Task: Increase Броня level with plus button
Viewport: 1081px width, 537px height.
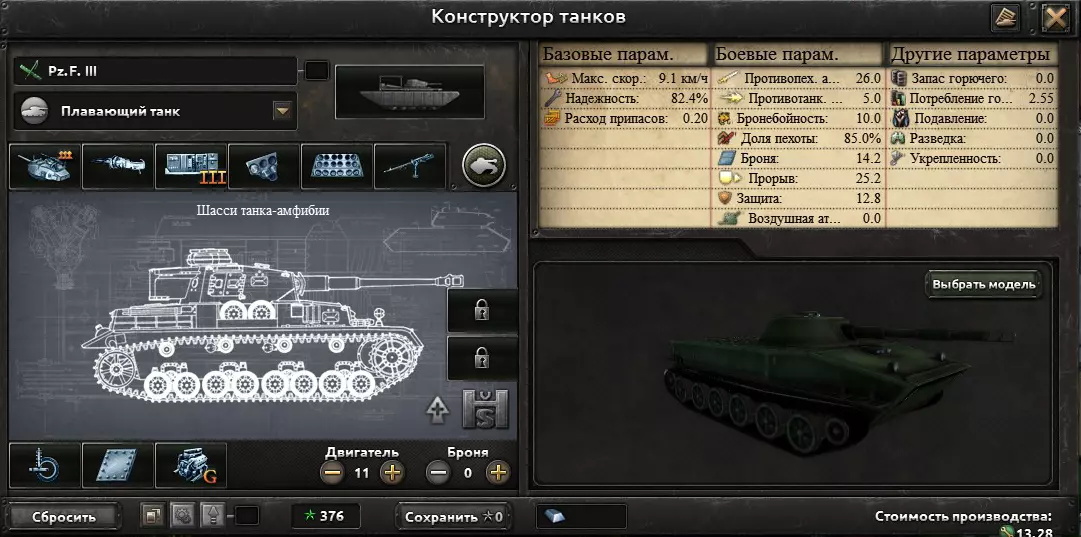Action: (497, 473)
